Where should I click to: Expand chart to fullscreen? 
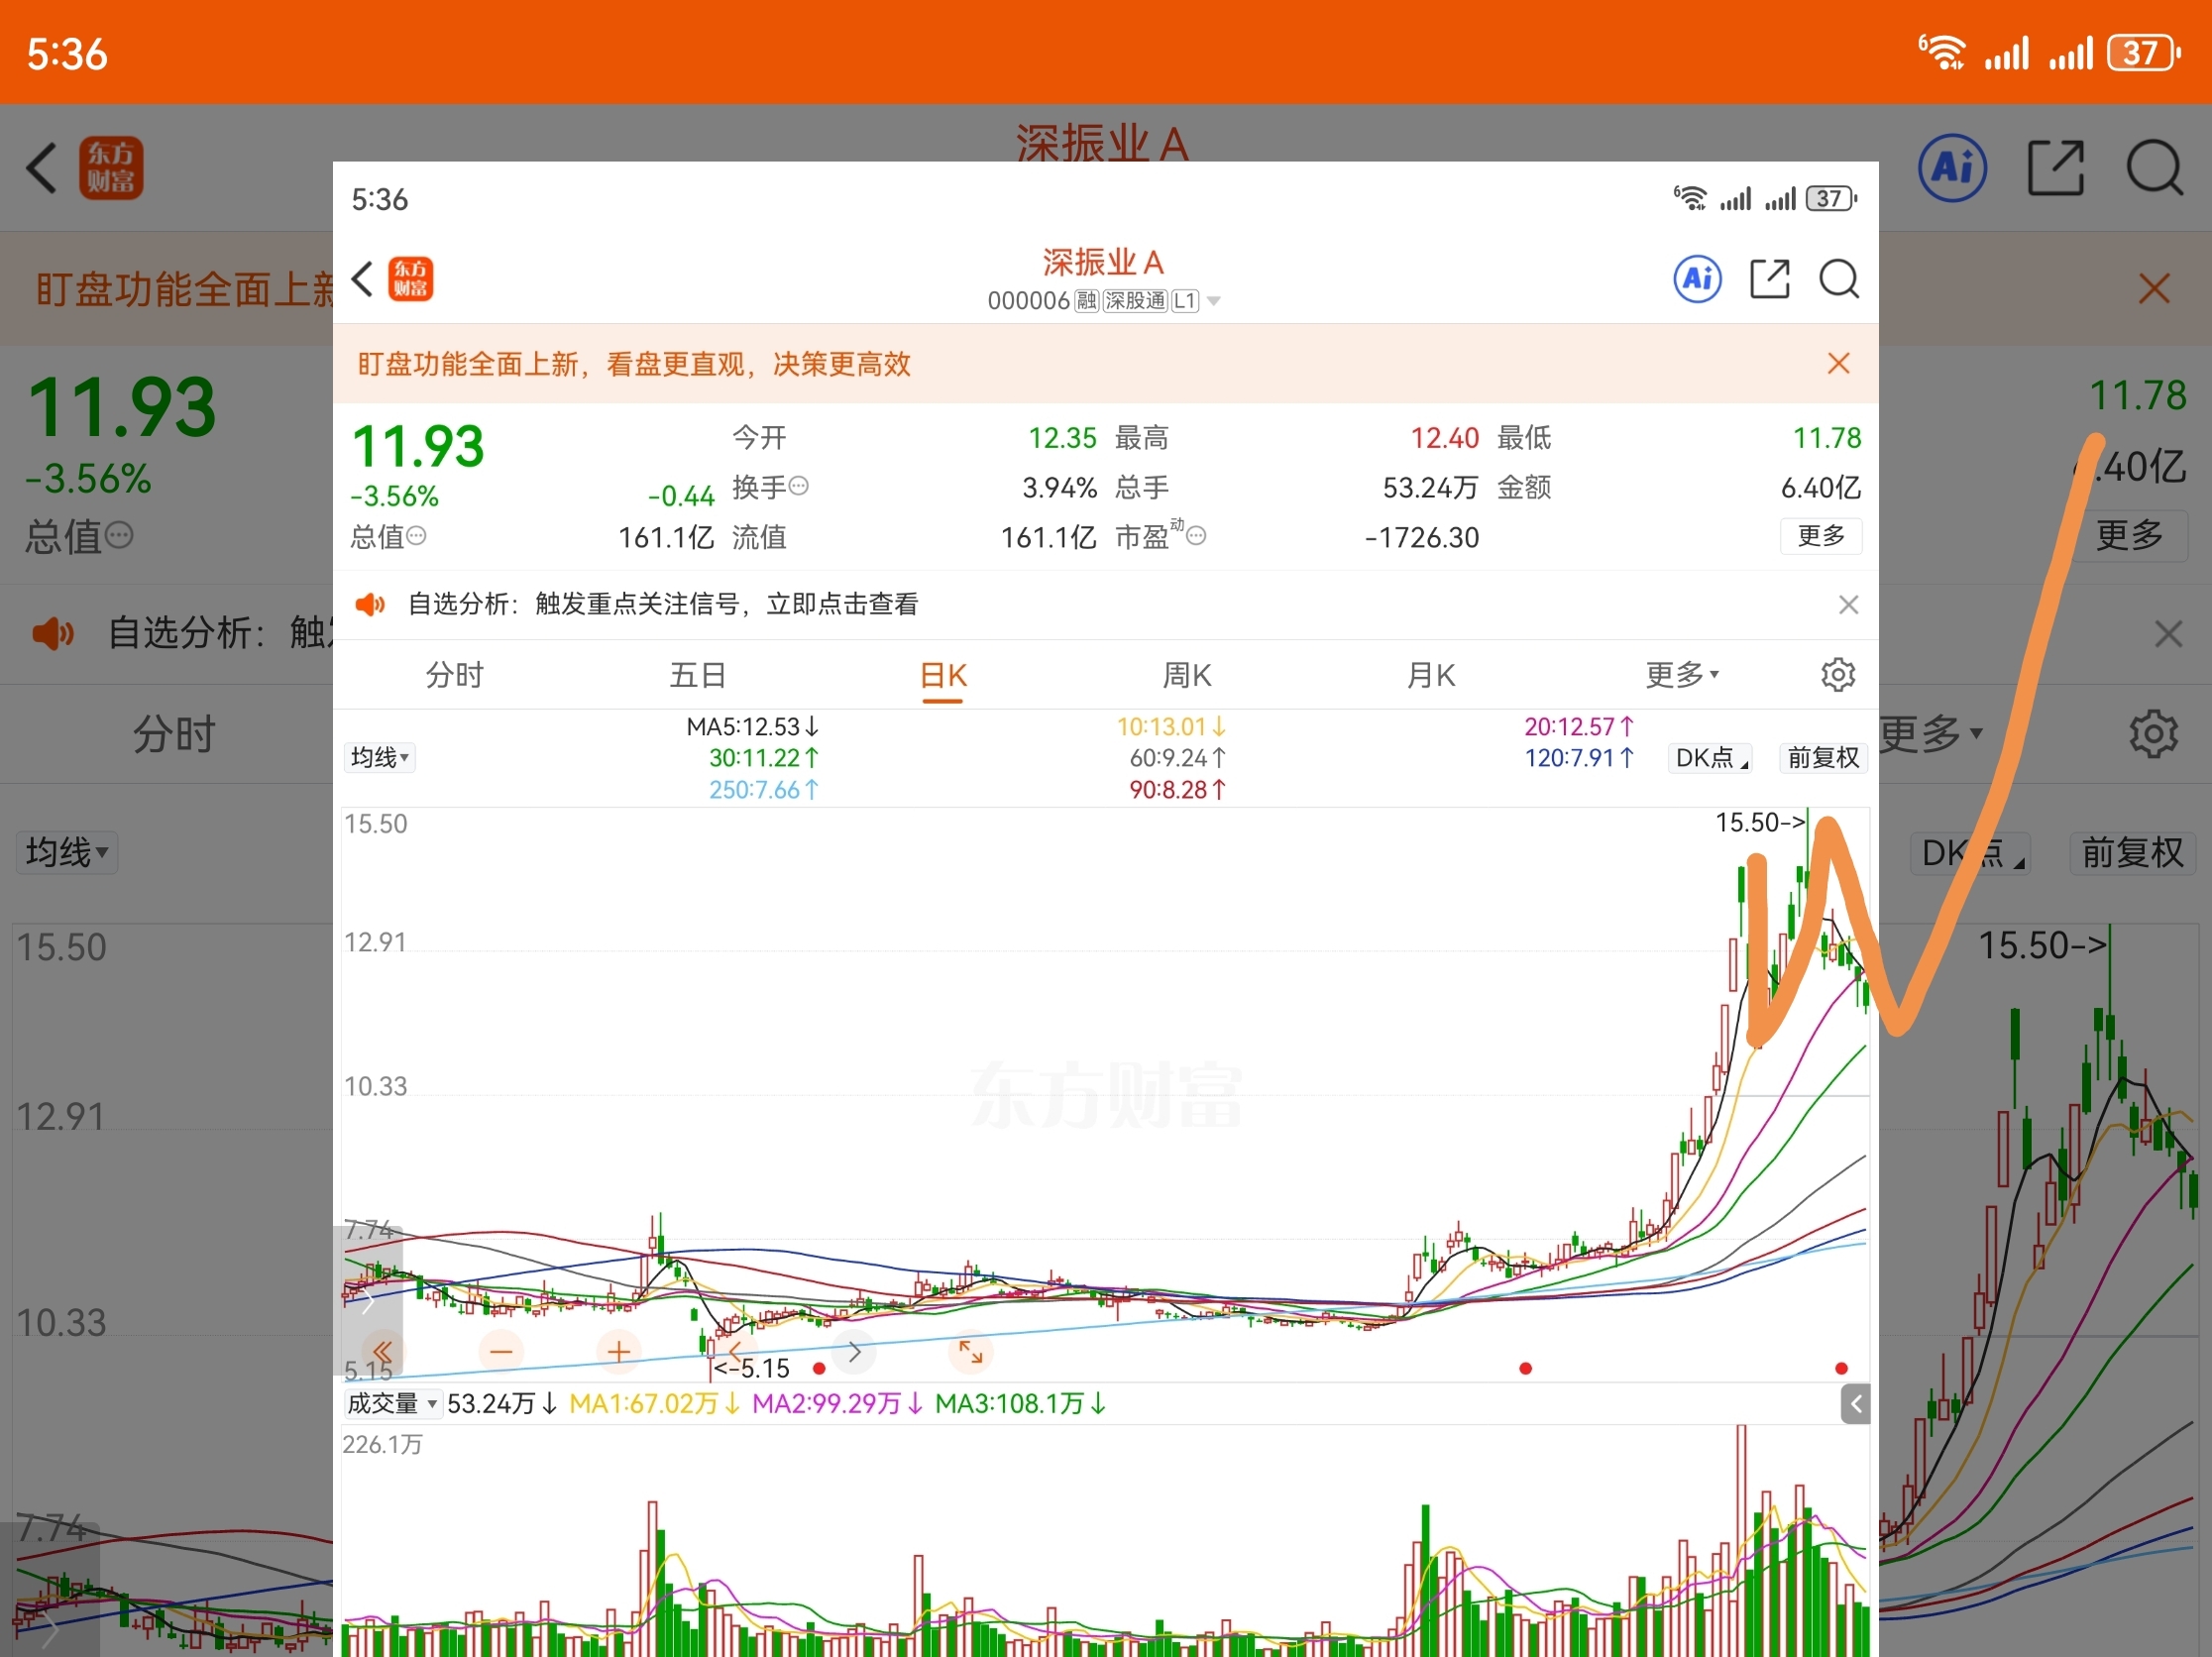tap(970, 1352)
